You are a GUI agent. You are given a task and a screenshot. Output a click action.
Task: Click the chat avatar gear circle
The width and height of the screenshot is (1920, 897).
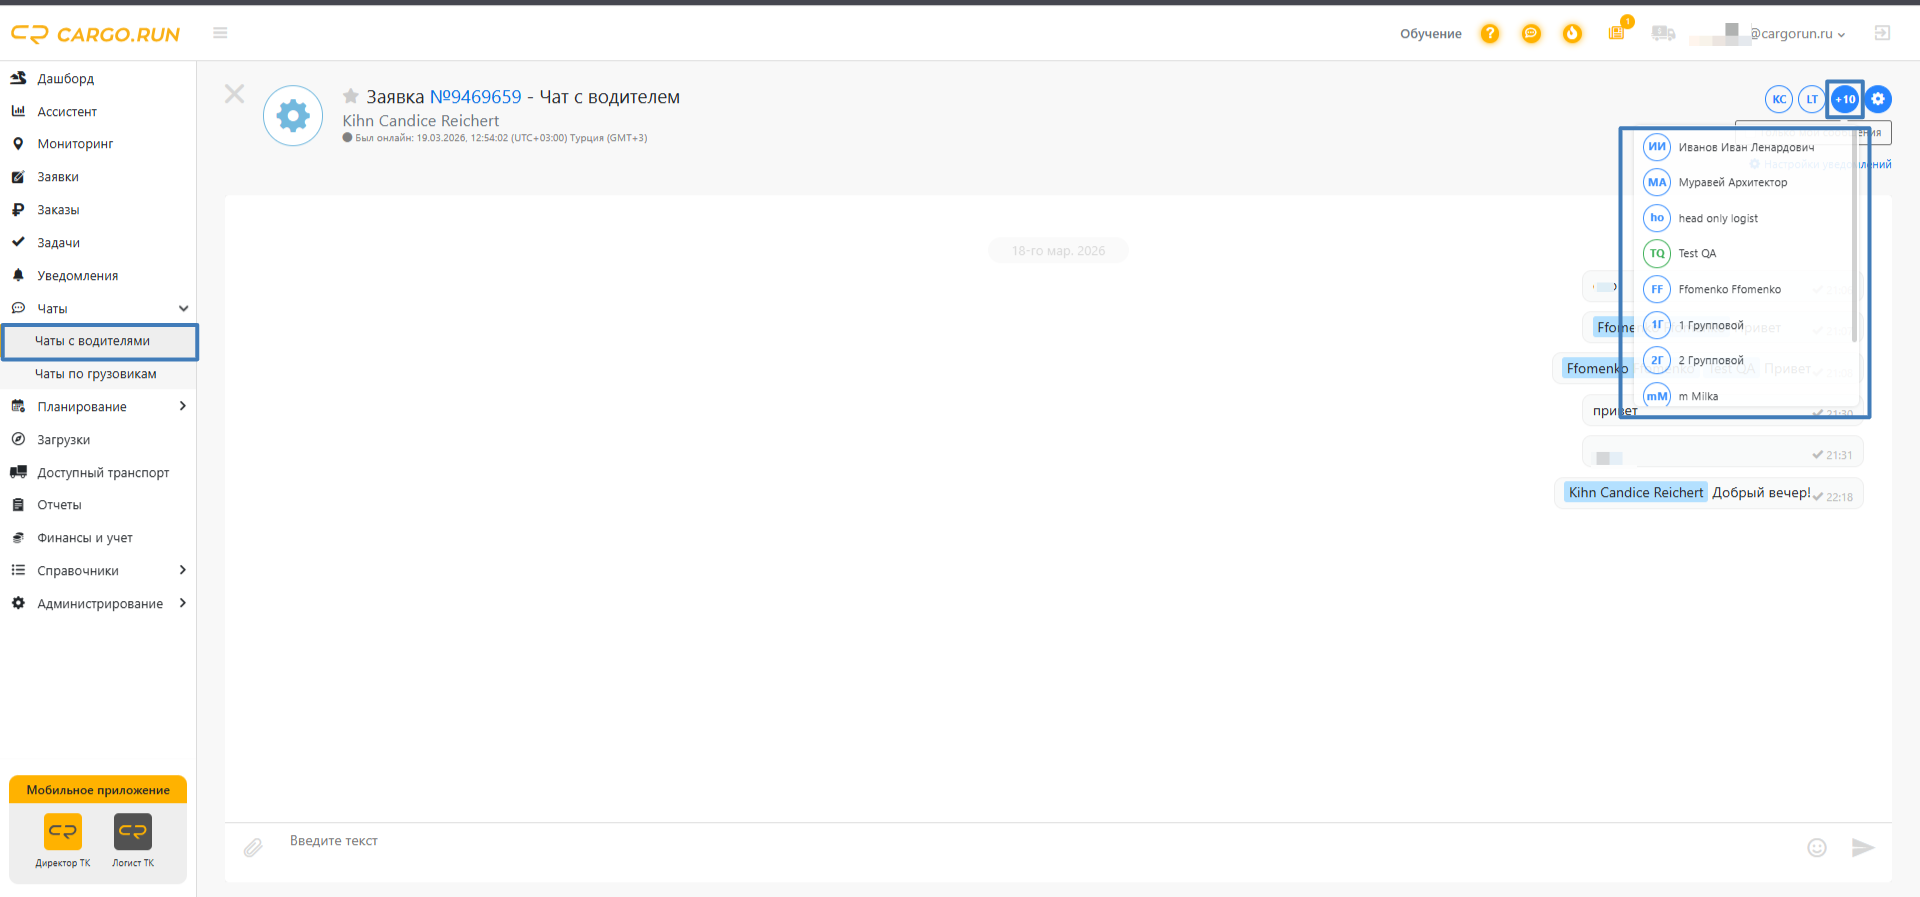(293, 116)
